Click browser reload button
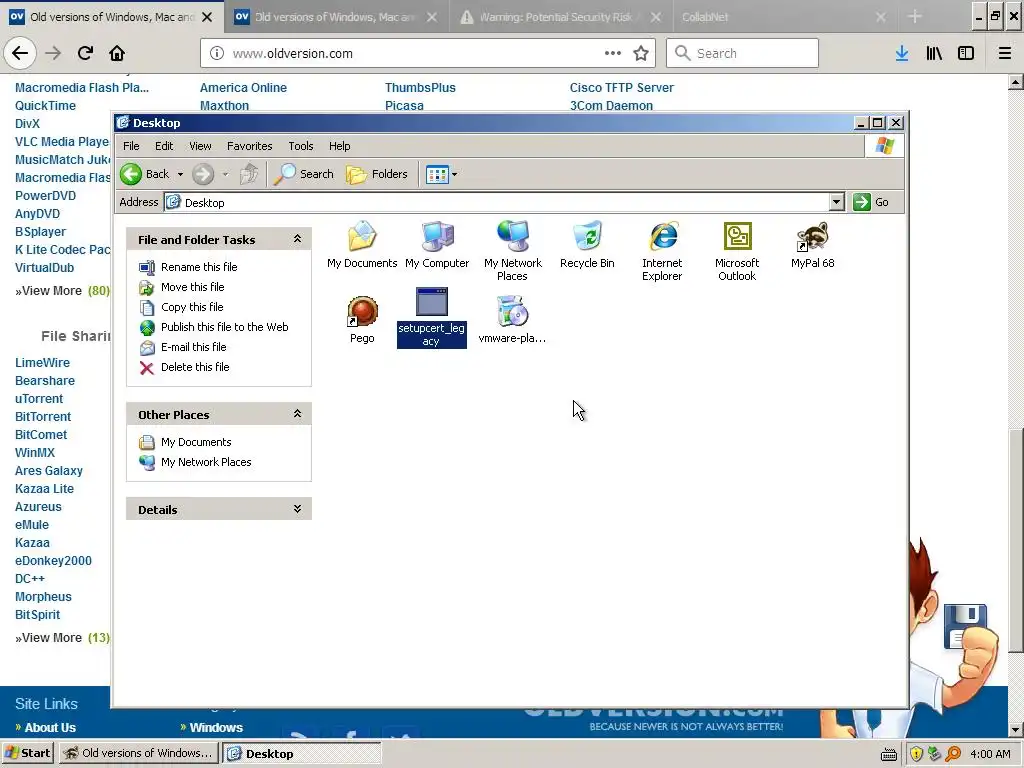The height and width of the screenshot is (768, 1024). click(x=85, y=54)
